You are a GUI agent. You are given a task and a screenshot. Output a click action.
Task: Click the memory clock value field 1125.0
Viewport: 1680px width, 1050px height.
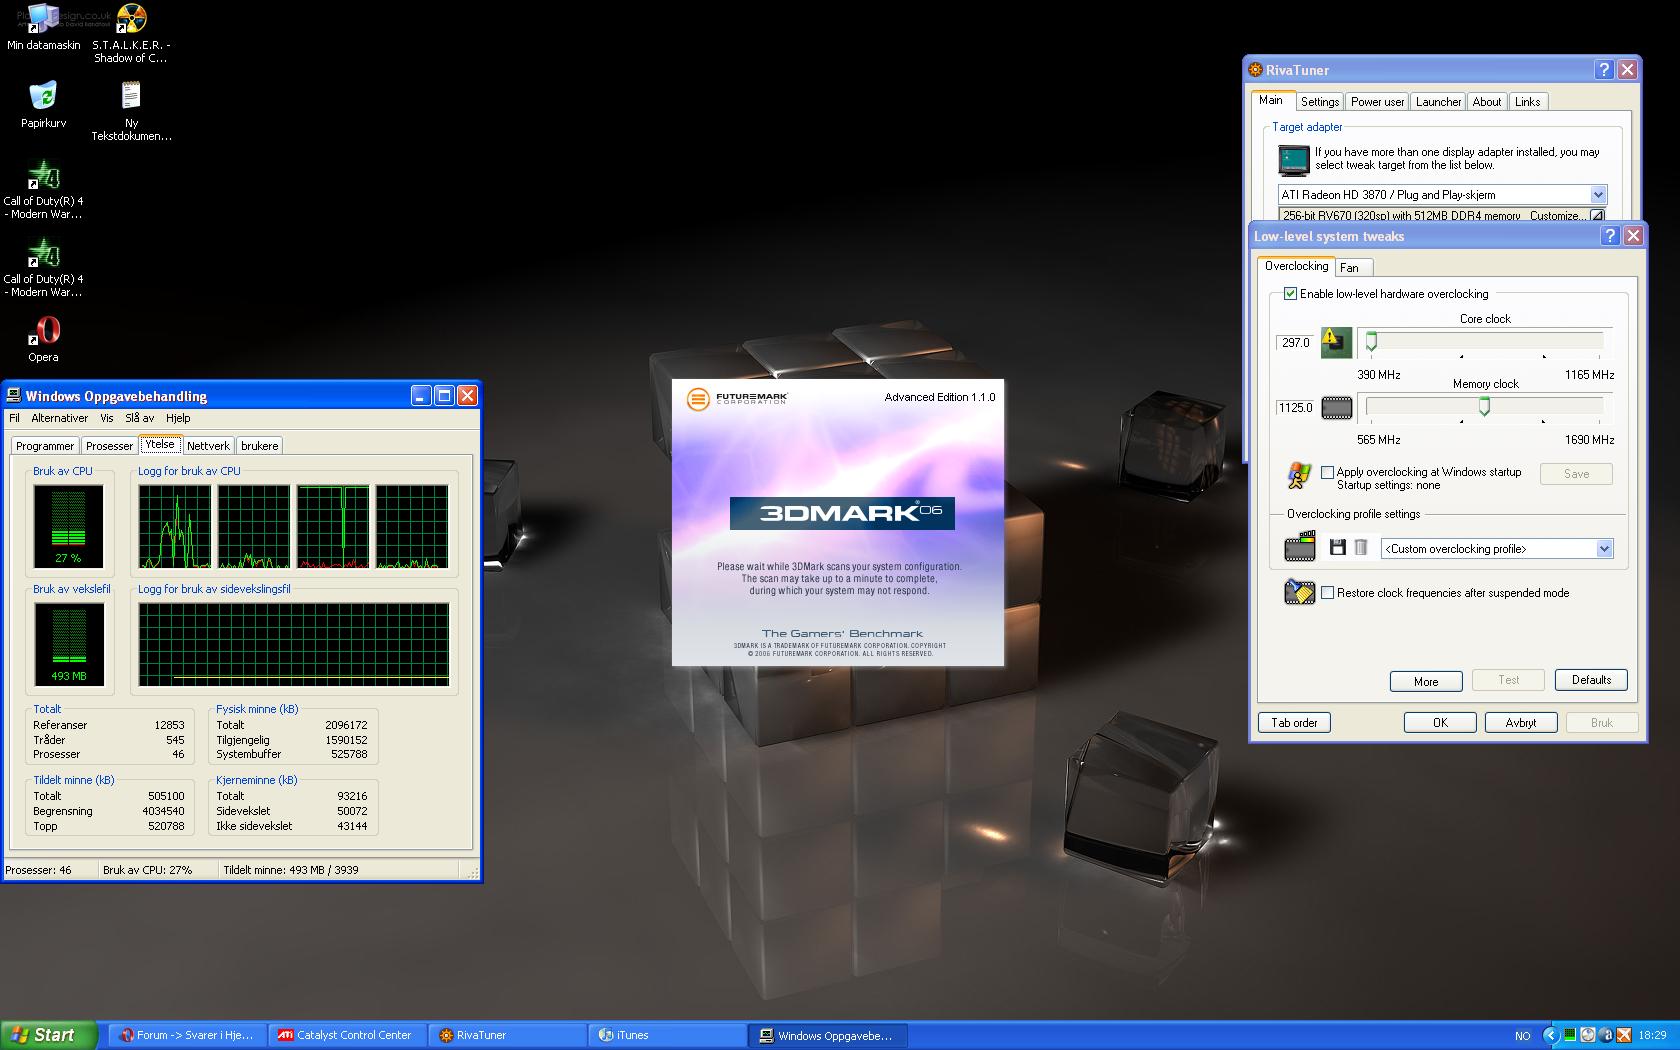point(1295,408)
